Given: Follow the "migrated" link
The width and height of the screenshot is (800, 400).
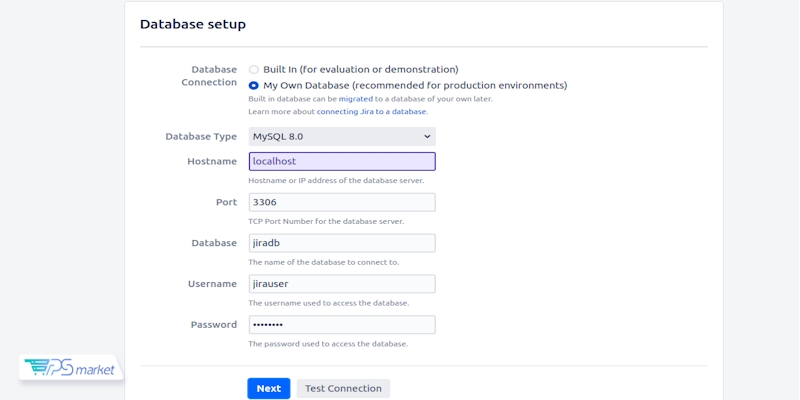Looking at the screenshot, I should [x=355, y=99].
